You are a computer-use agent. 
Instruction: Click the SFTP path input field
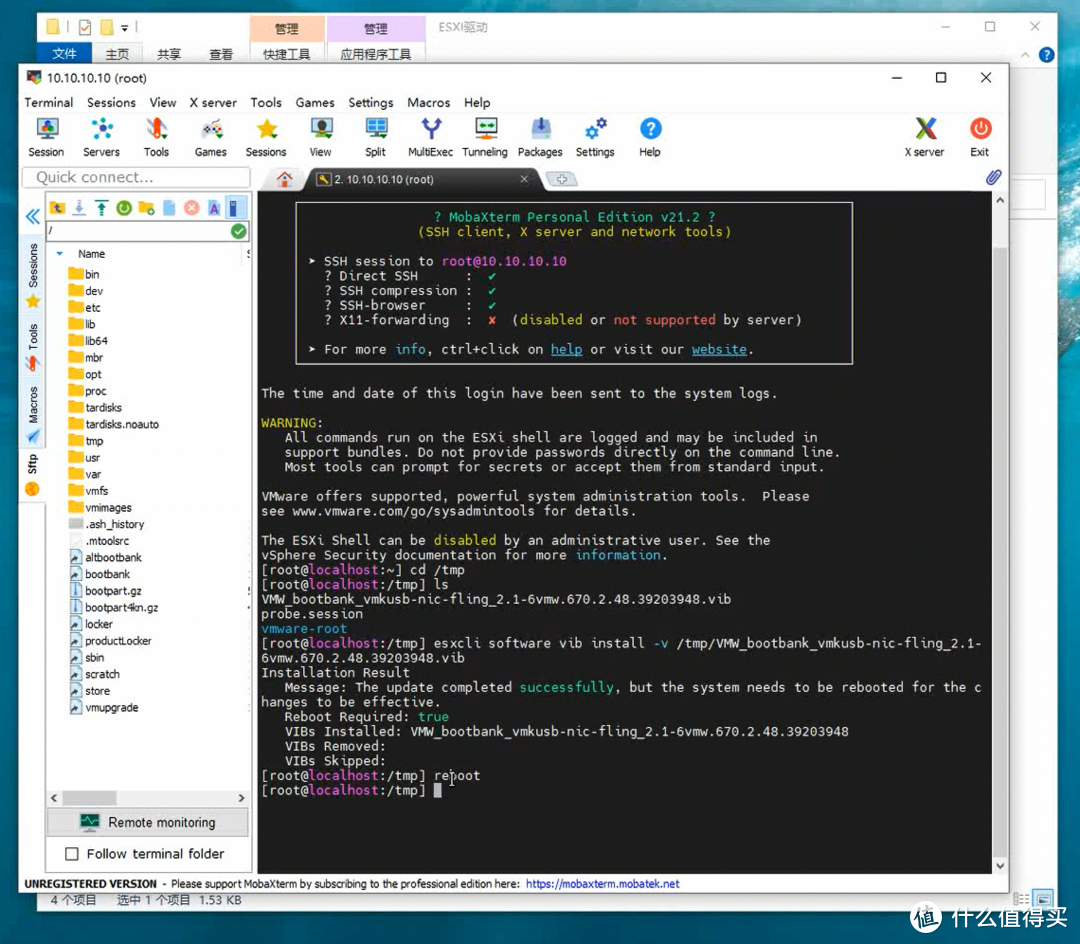[x=138, y=231]
